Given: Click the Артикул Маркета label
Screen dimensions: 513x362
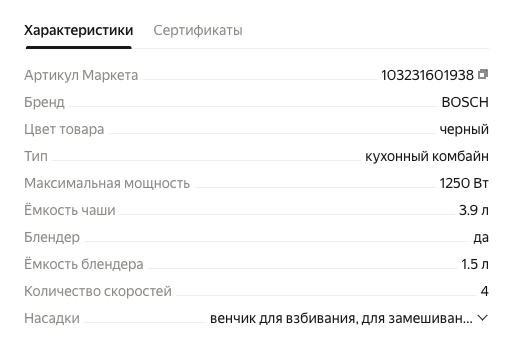Looking at the screenshot, I should (x=81, y=75).
